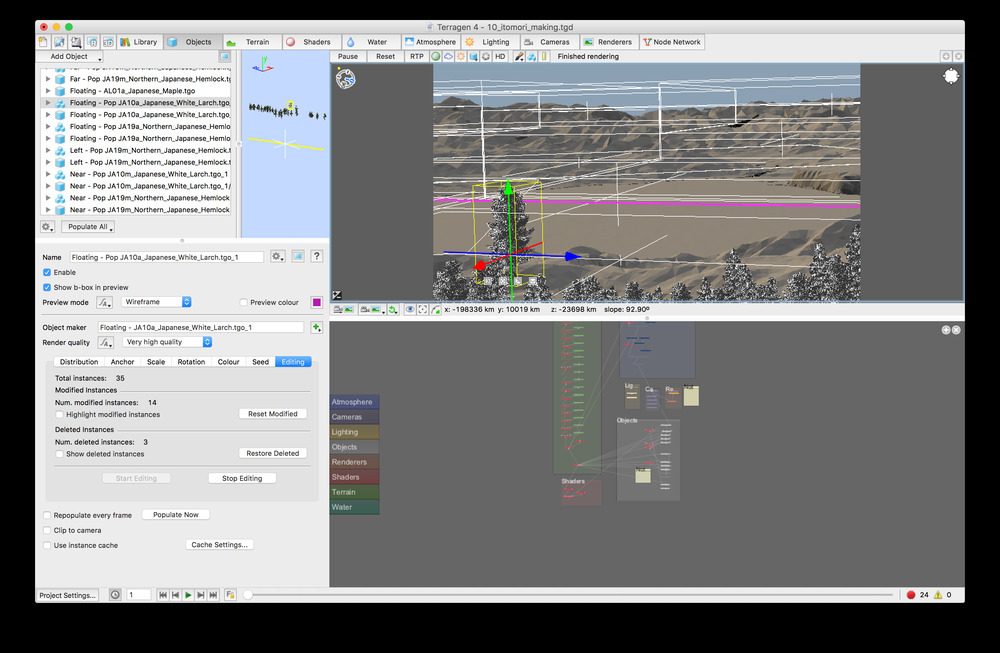The image size is (1000, 653).
Task: Switch to the Atmosphere layout
Action: [430, 42]
